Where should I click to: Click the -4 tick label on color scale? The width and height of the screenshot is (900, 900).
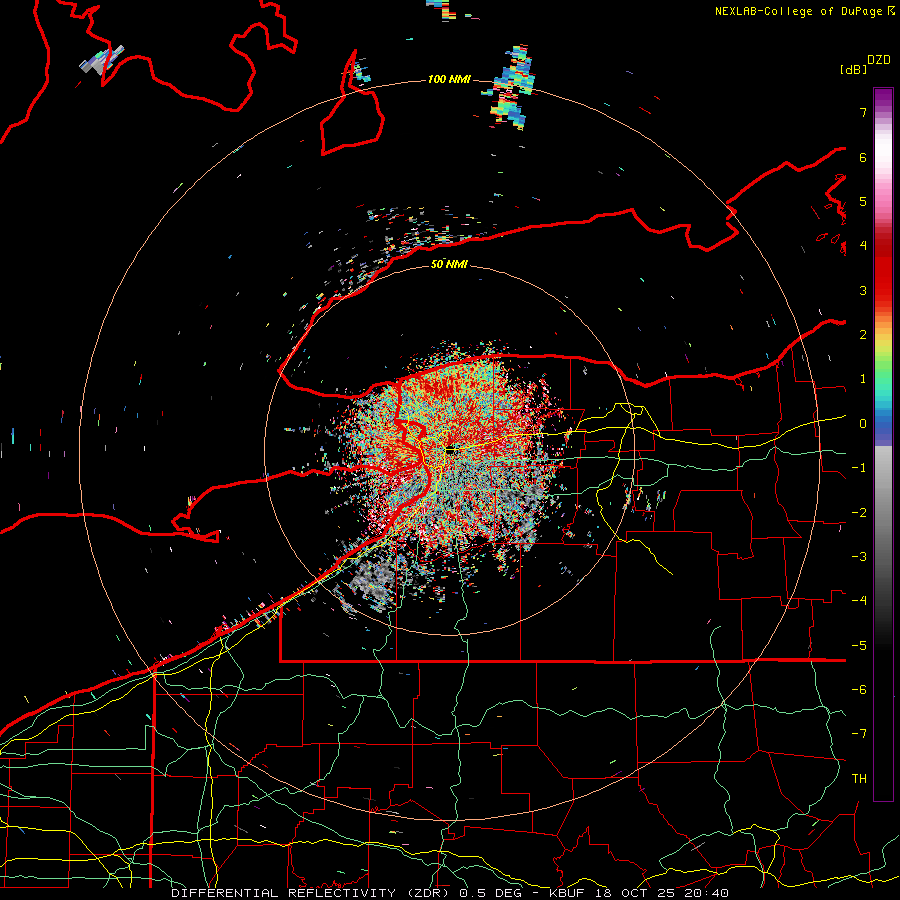point(859,601)
